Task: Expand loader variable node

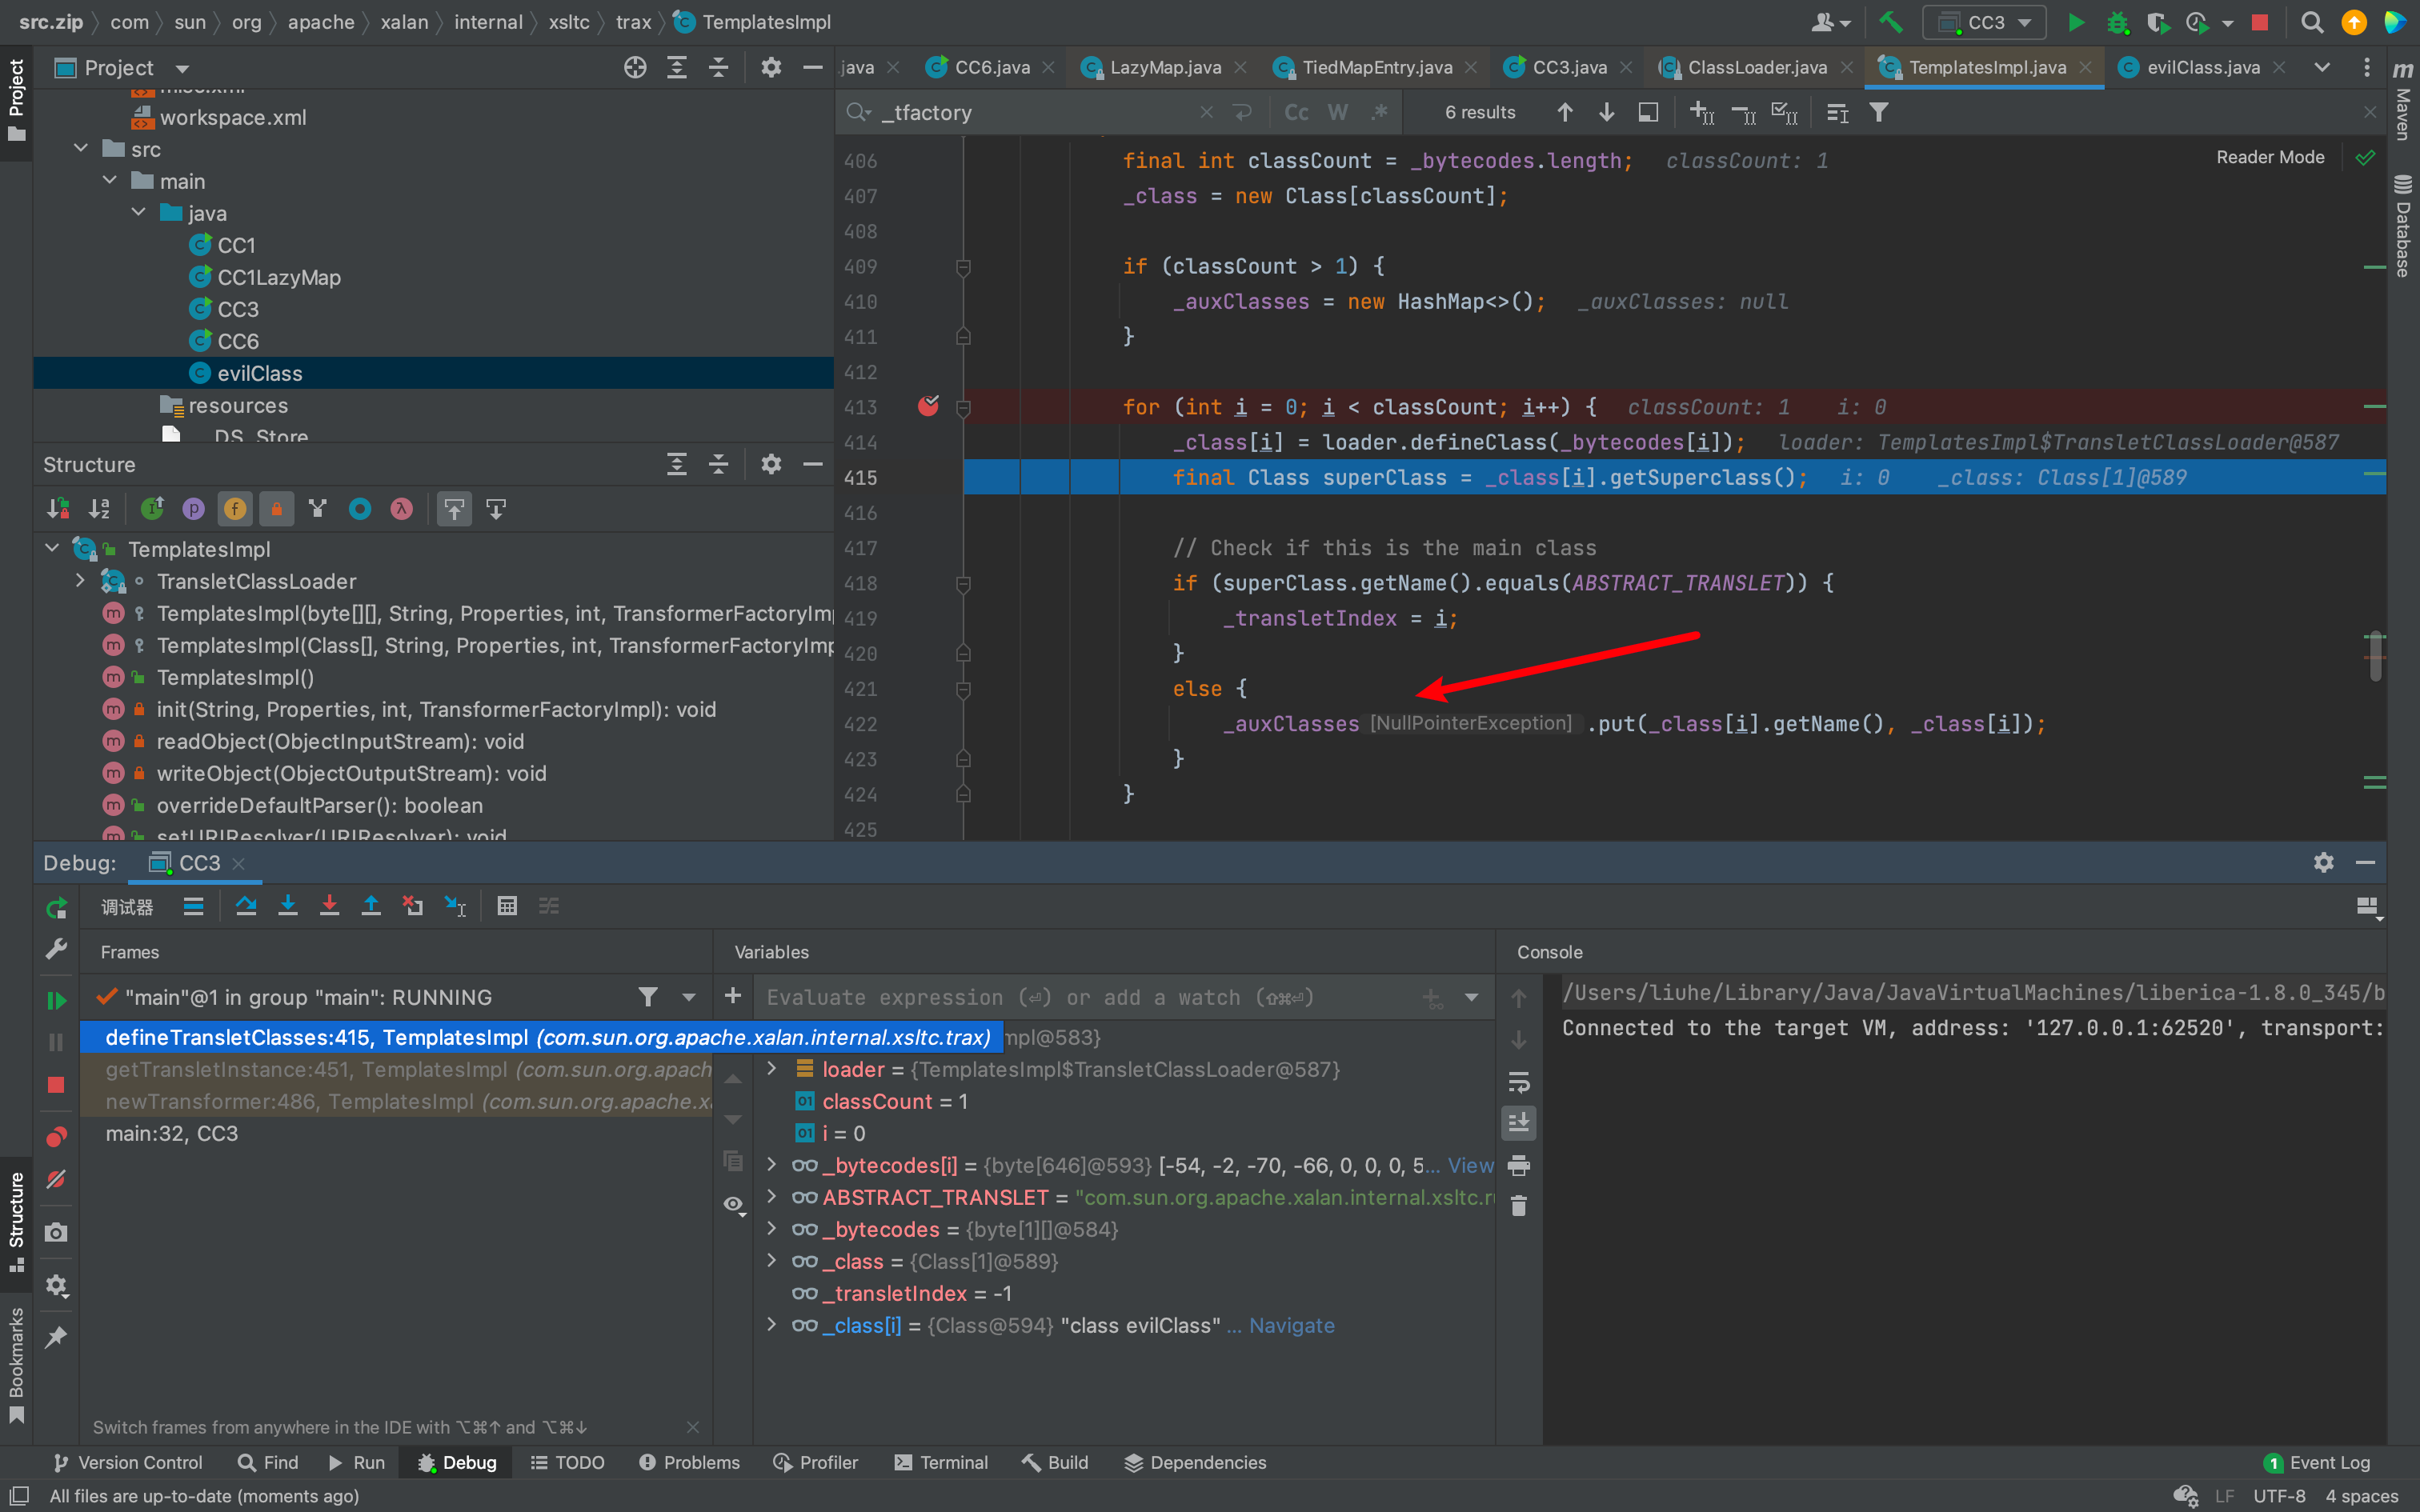Action: coord(771,1069)
